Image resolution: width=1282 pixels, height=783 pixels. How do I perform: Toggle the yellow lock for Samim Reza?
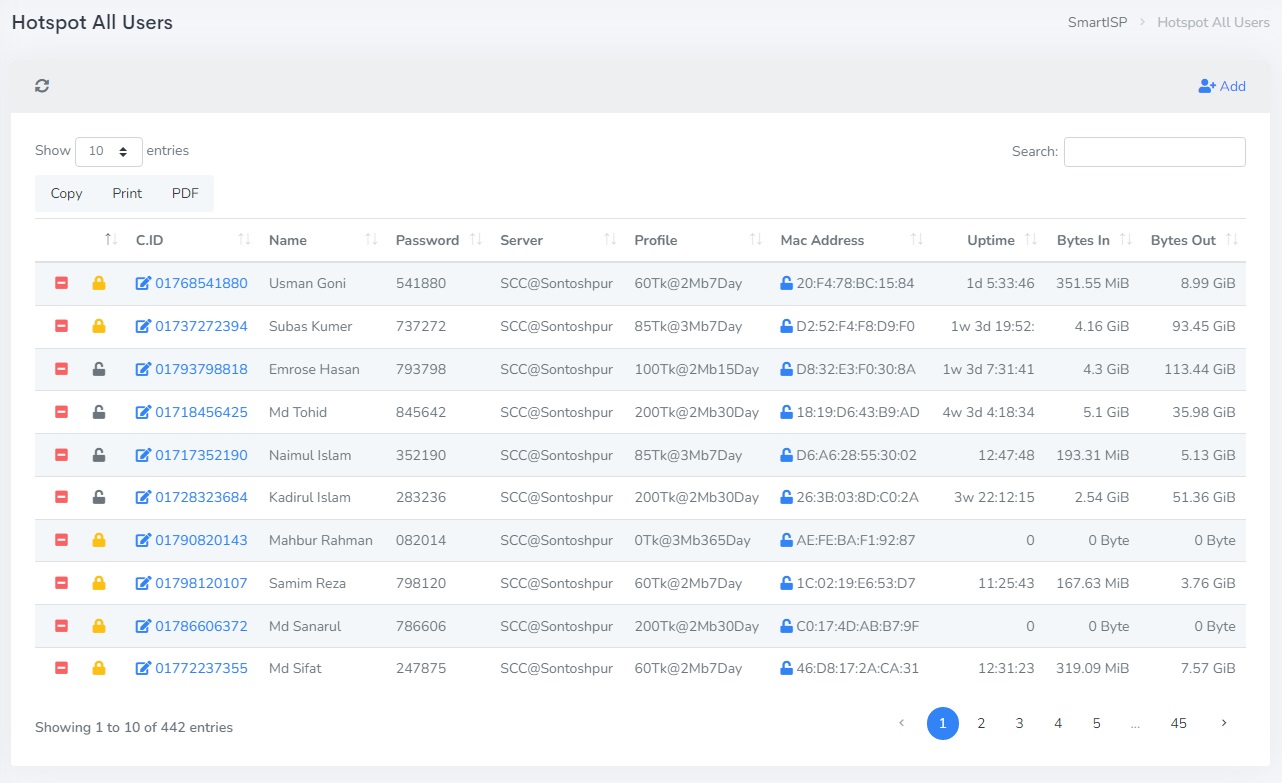point(99,583)
